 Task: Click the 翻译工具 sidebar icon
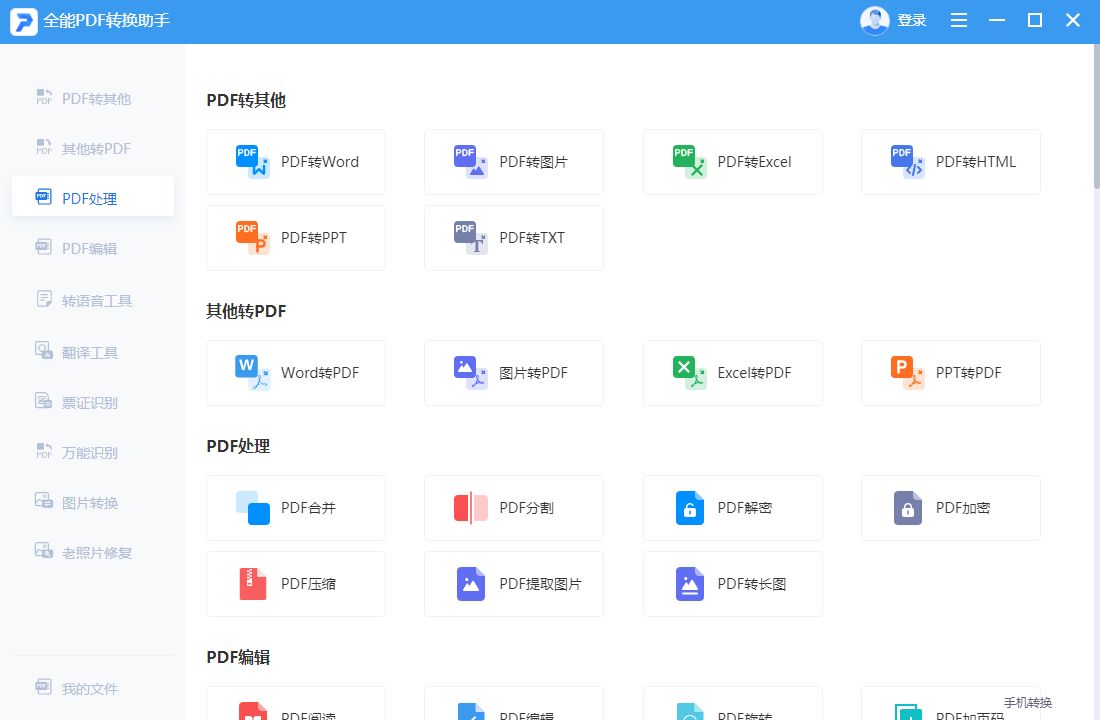pos(43,350)
